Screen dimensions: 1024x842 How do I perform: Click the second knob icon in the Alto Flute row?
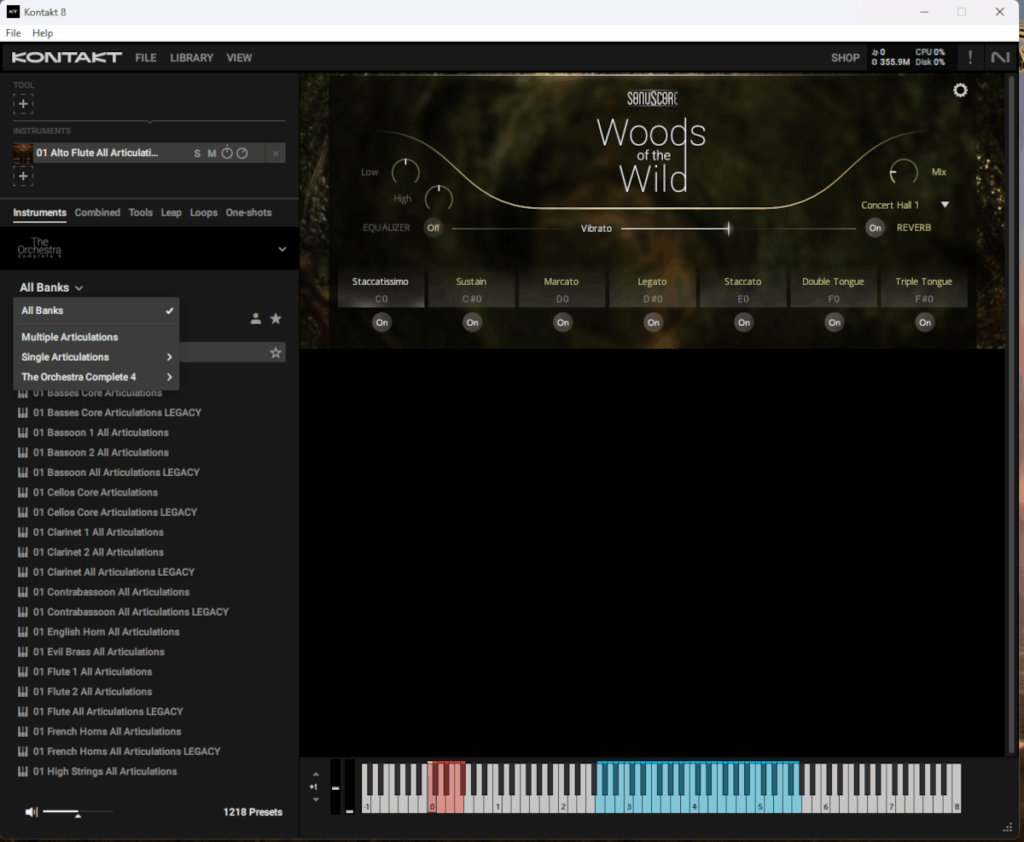tap(242, 153)
